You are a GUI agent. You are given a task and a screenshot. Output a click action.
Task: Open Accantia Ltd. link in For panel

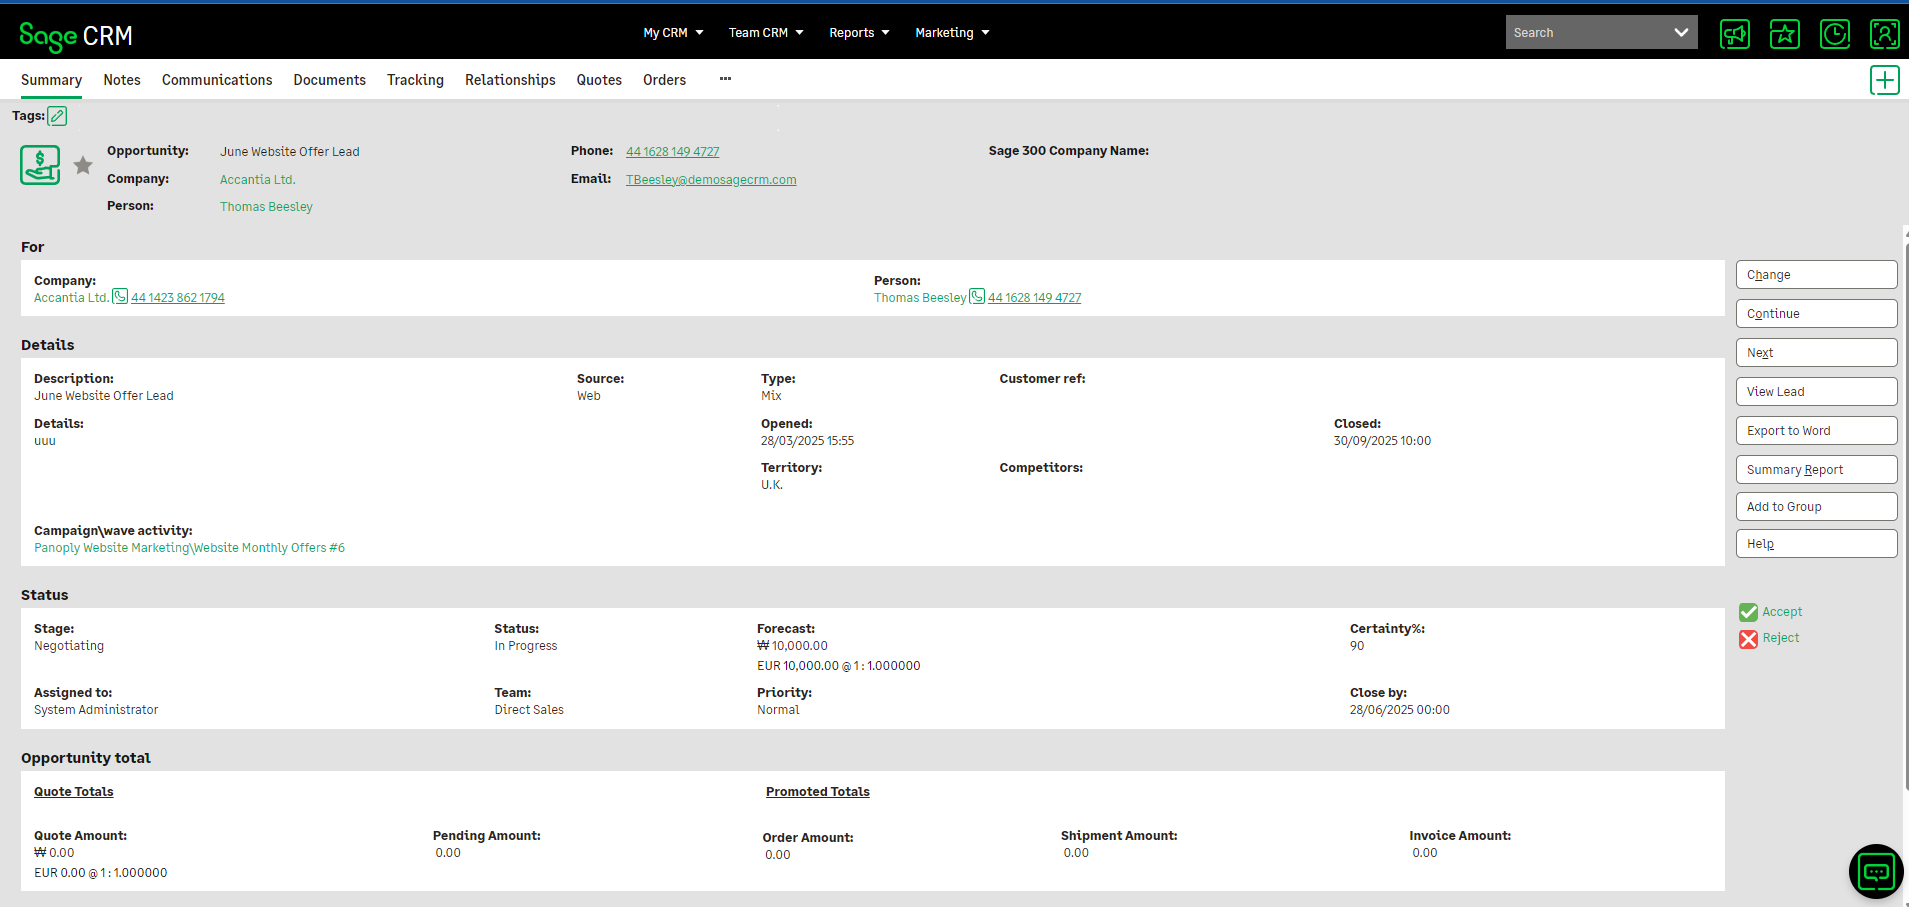tap(71, 298)
